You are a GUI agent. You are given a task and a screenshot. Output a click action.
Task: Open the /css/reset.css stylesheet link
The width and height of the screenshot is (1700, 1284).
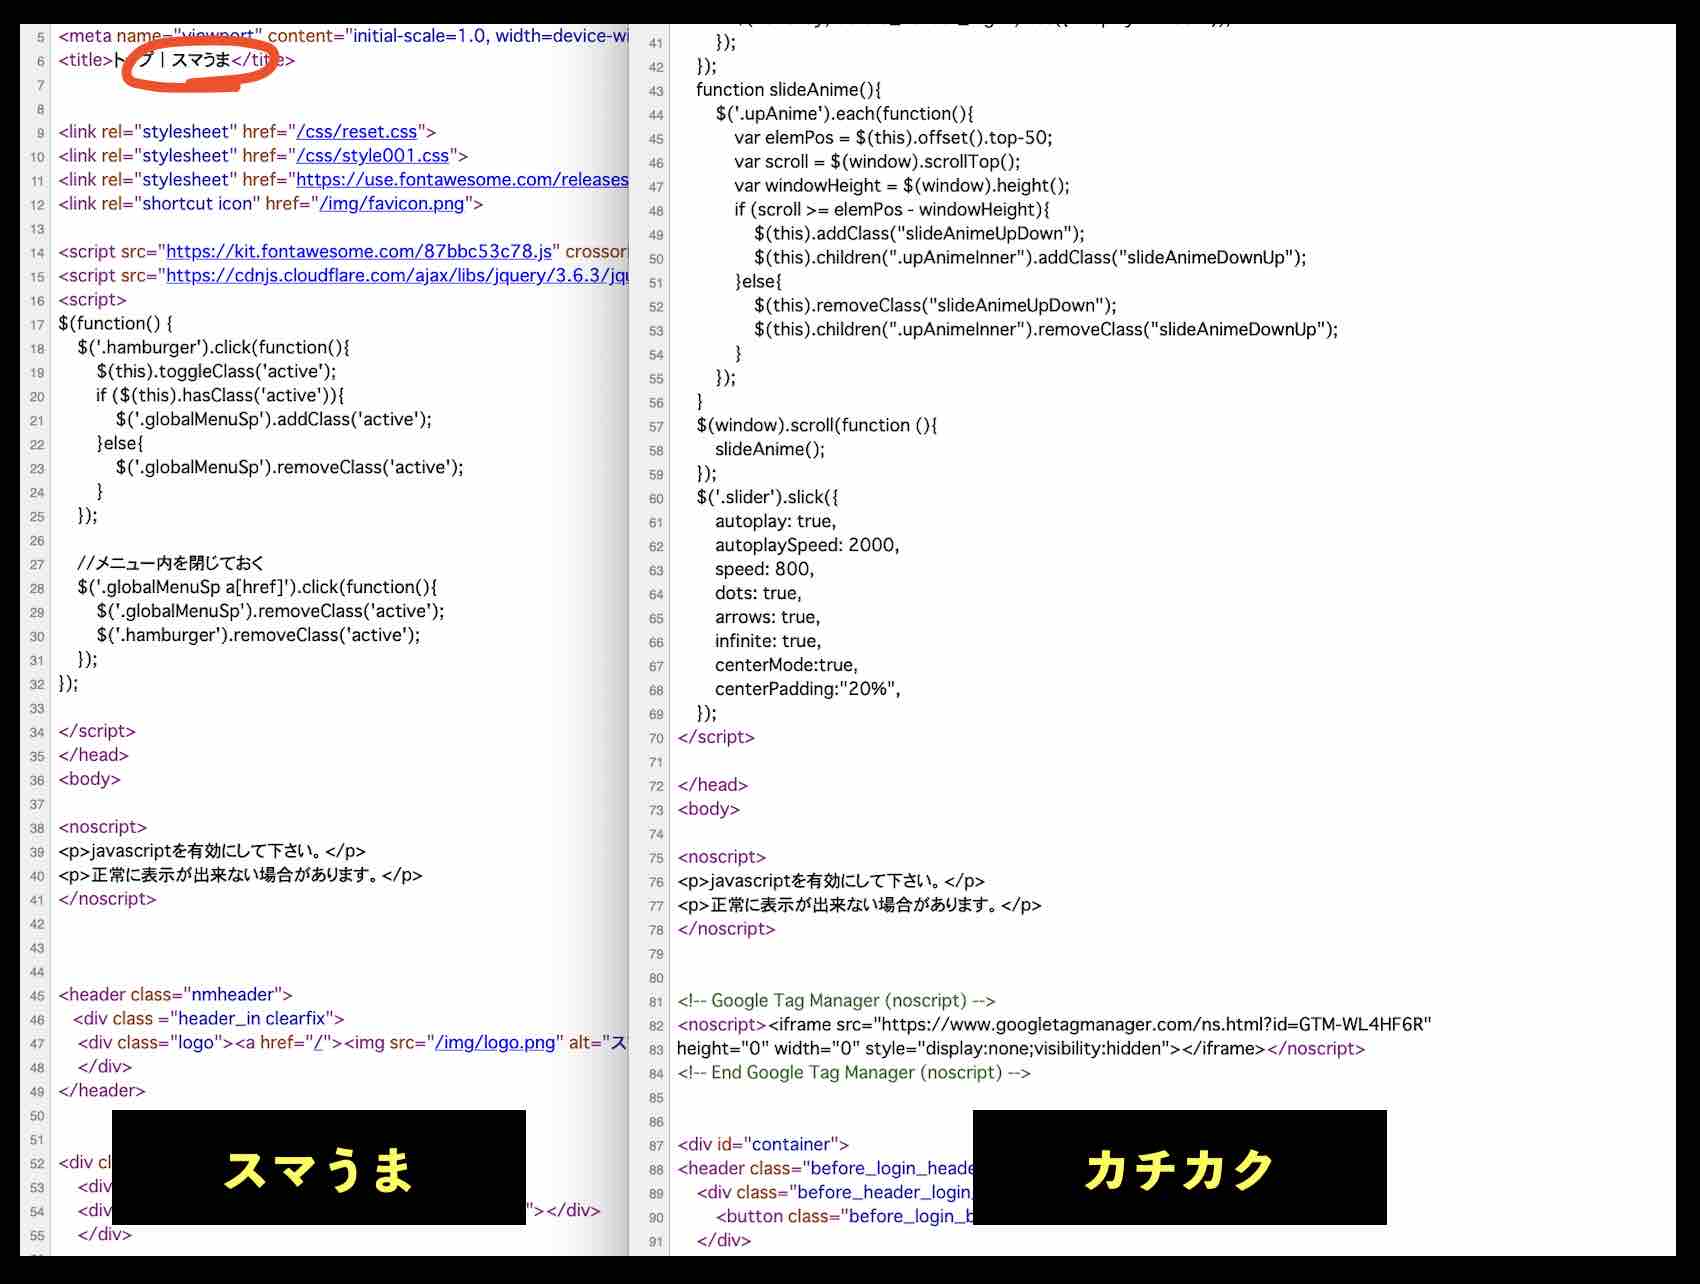(x=357, y=132)
